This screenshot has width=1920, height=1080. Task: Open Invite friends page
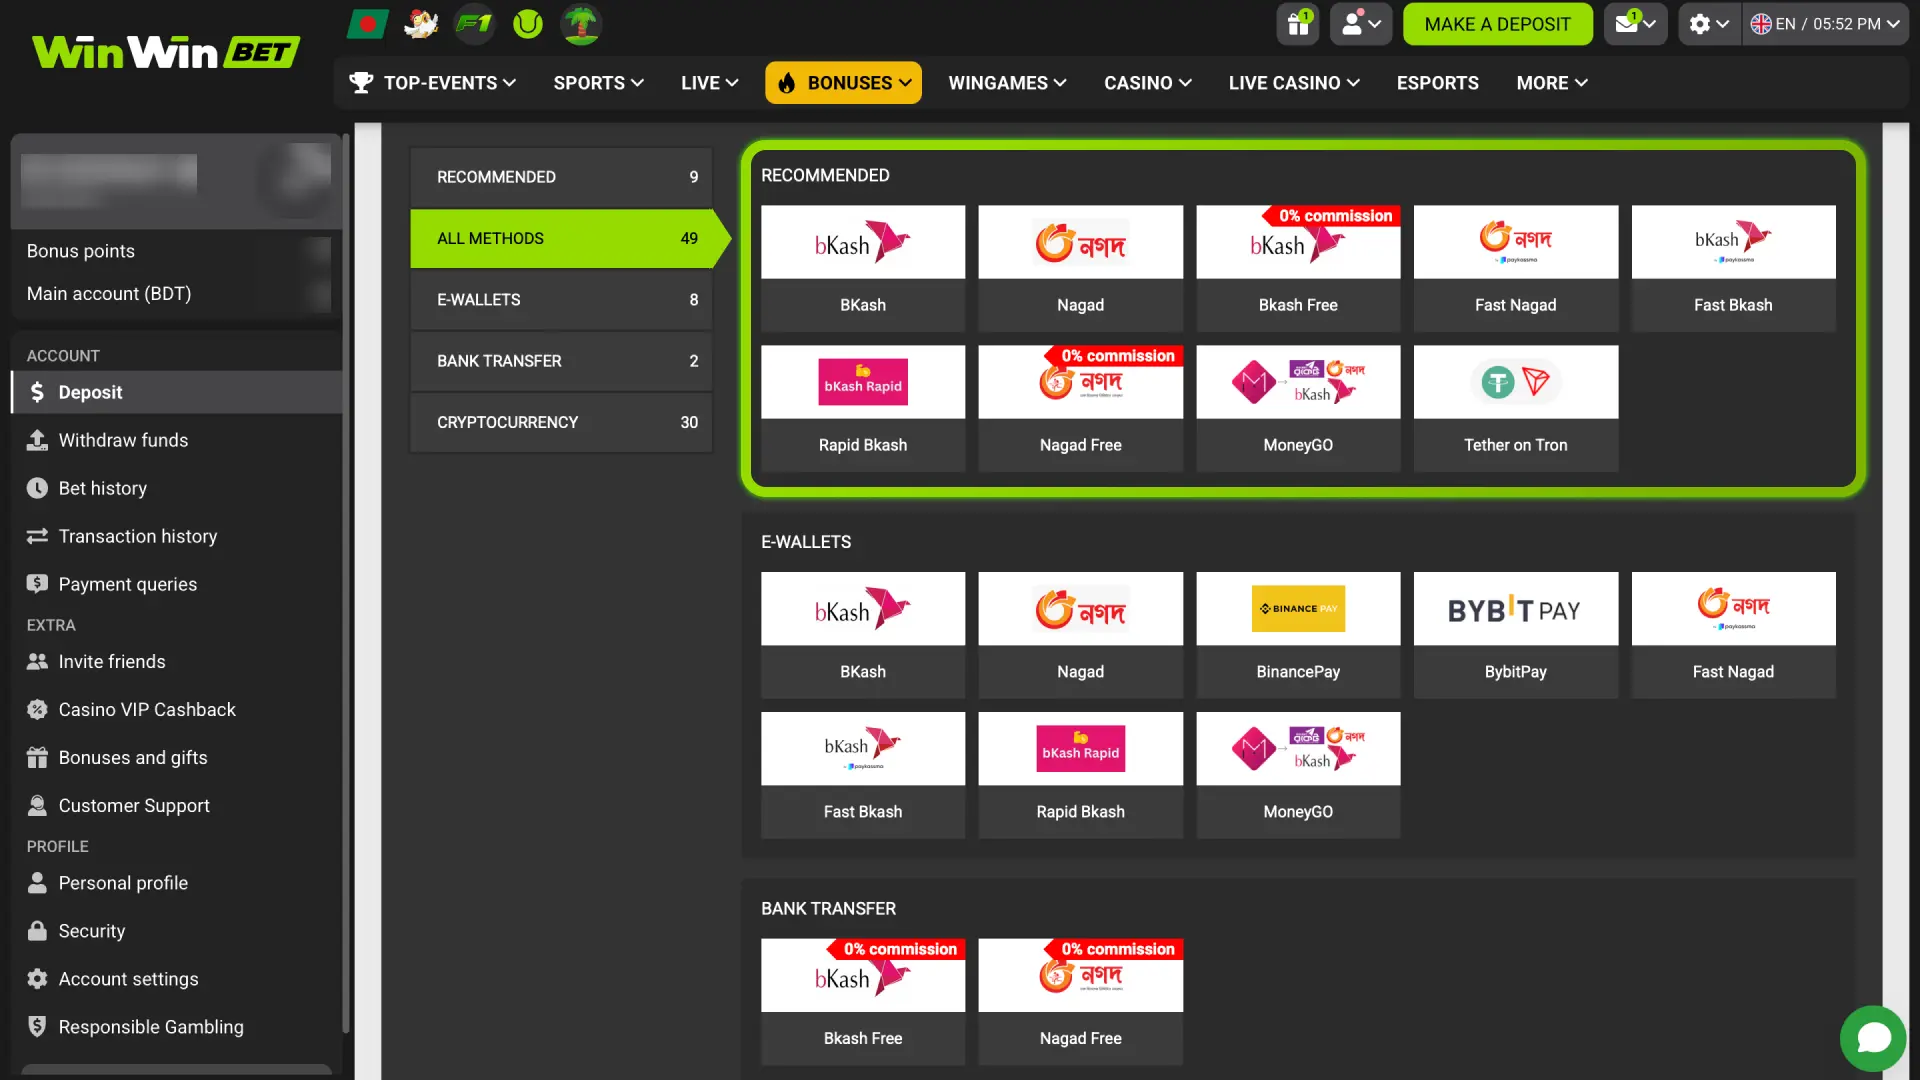(176, 661)
